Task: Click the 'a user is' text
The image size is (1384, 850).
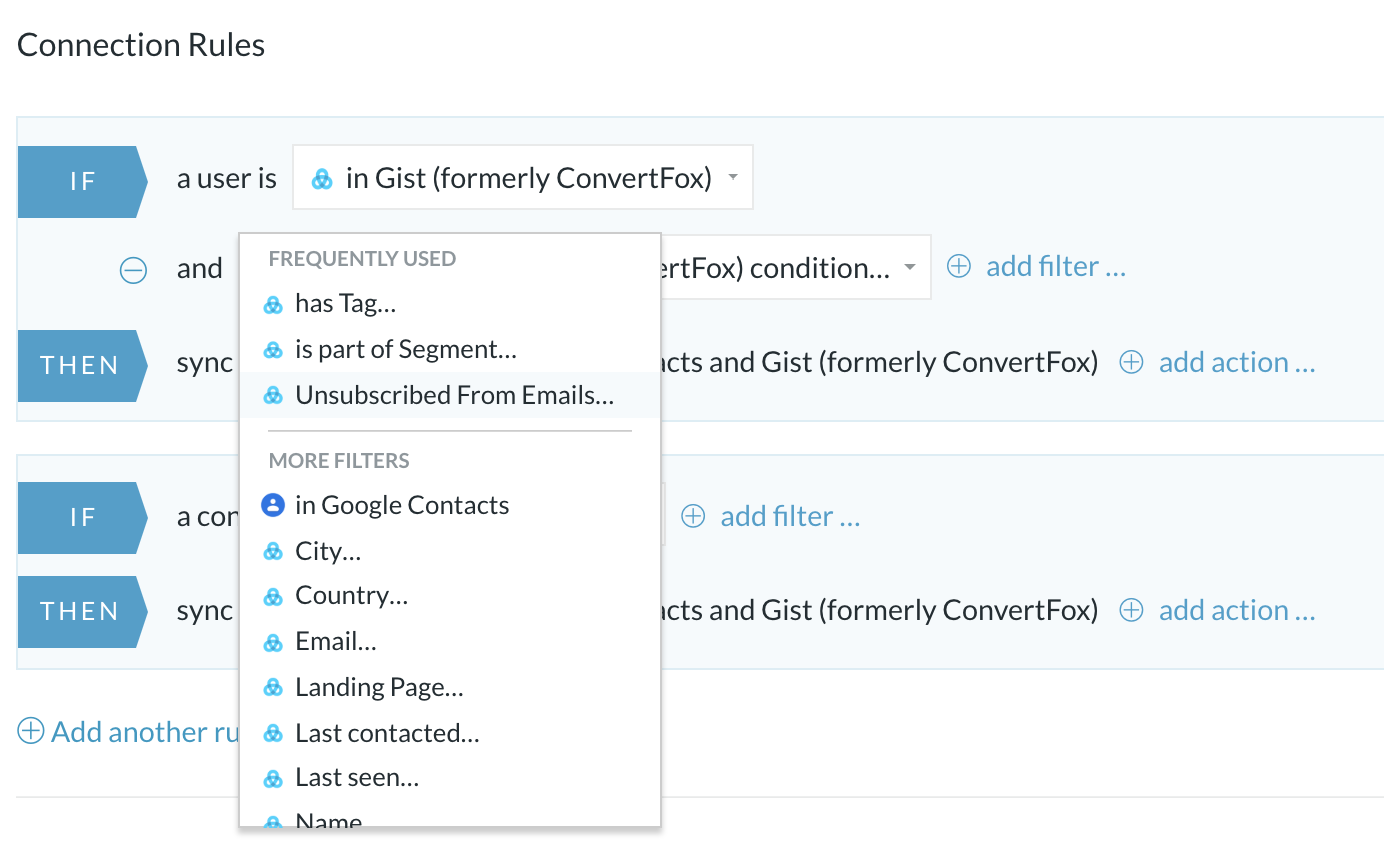Action: pyautogui.click(x=227, y=179)
